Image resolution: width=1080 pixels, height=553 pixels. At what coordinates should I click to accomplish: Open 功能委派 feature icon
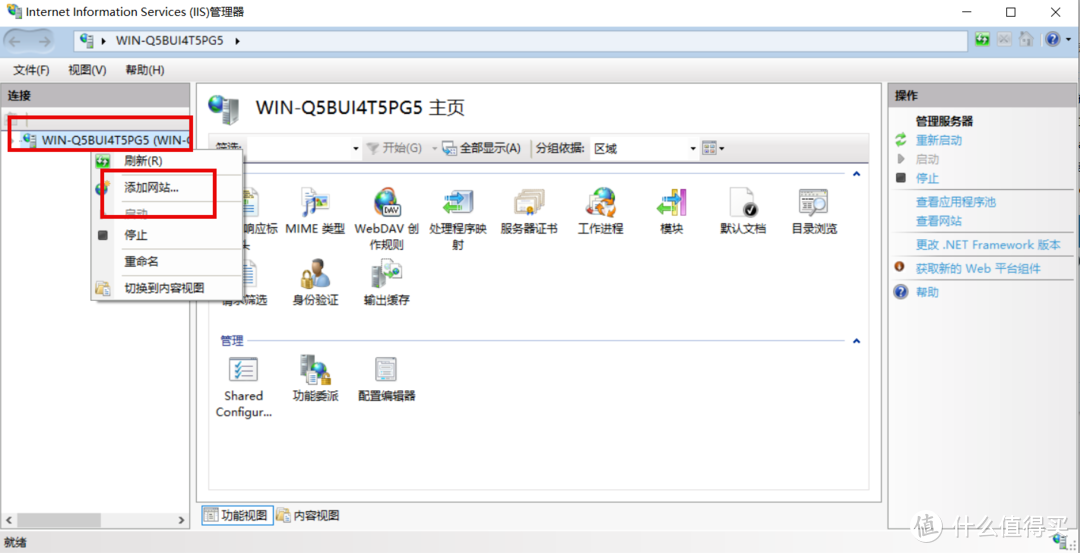point(315,379)
